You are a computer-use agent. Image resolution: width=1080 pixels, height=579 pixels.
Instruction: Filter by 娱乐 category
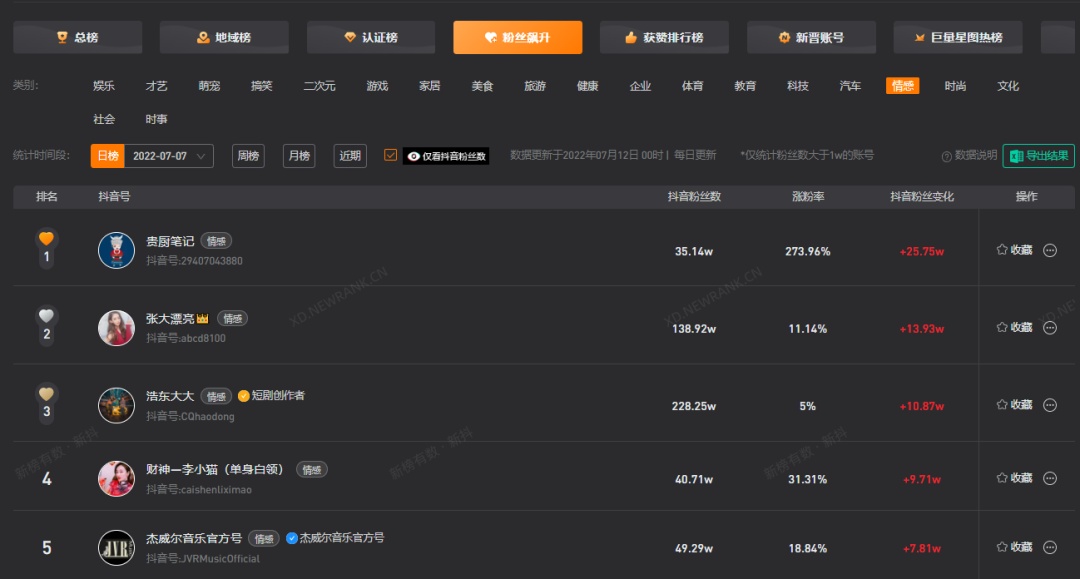click(104, 86)
